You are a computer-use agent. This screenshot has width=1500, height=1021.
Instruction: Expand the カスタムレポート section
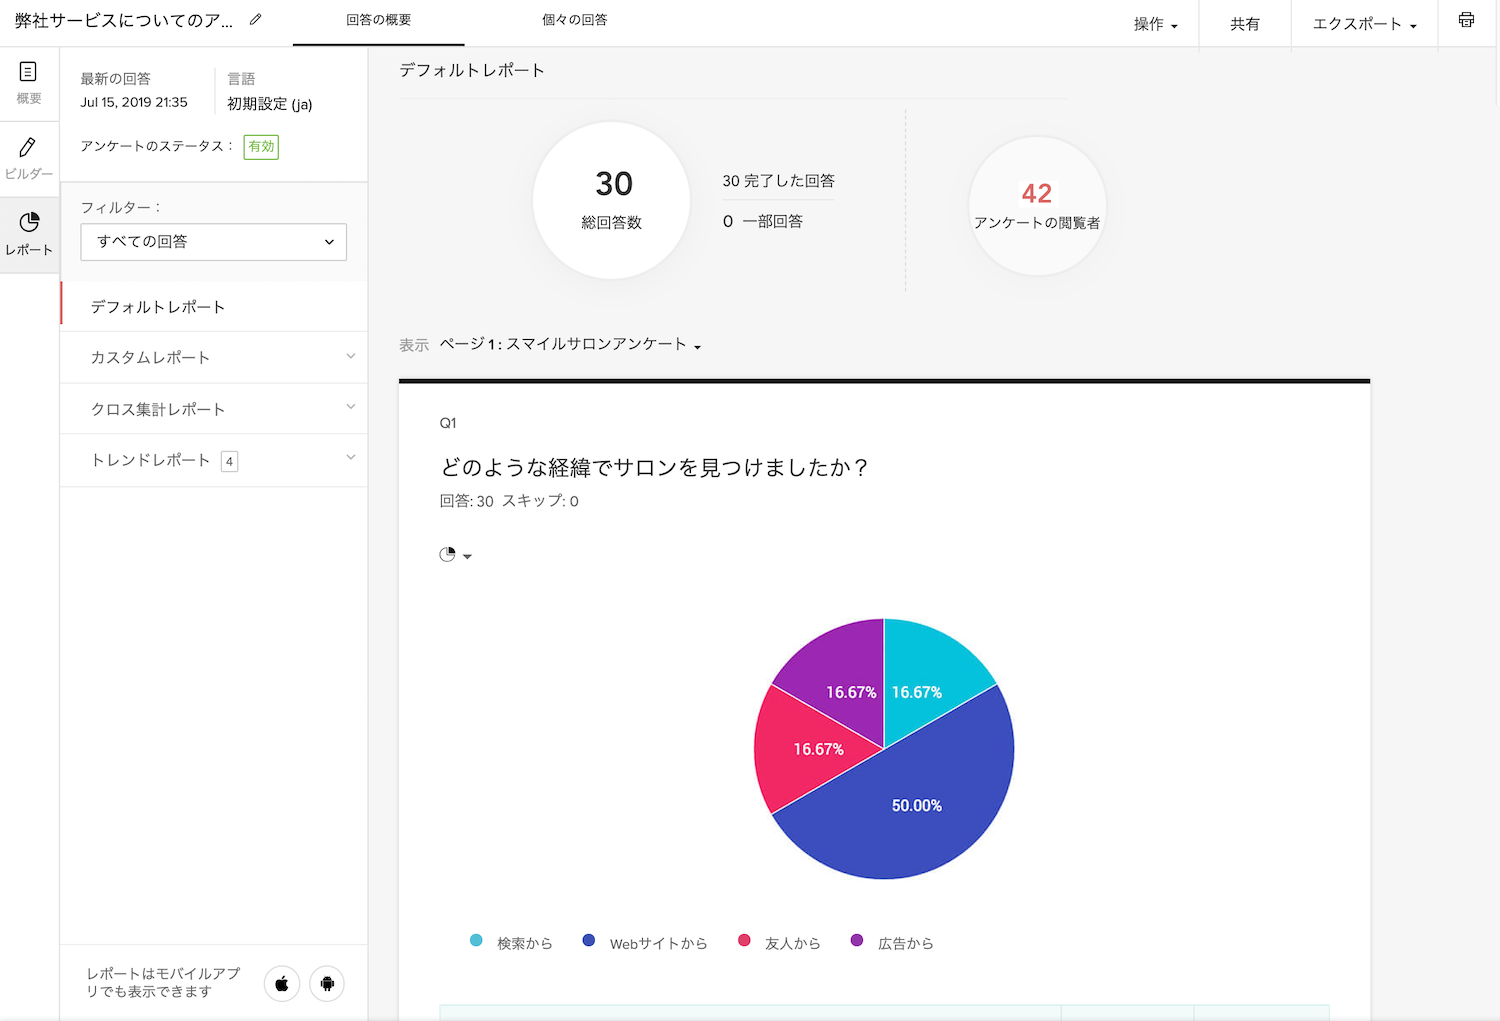[214, 357]
